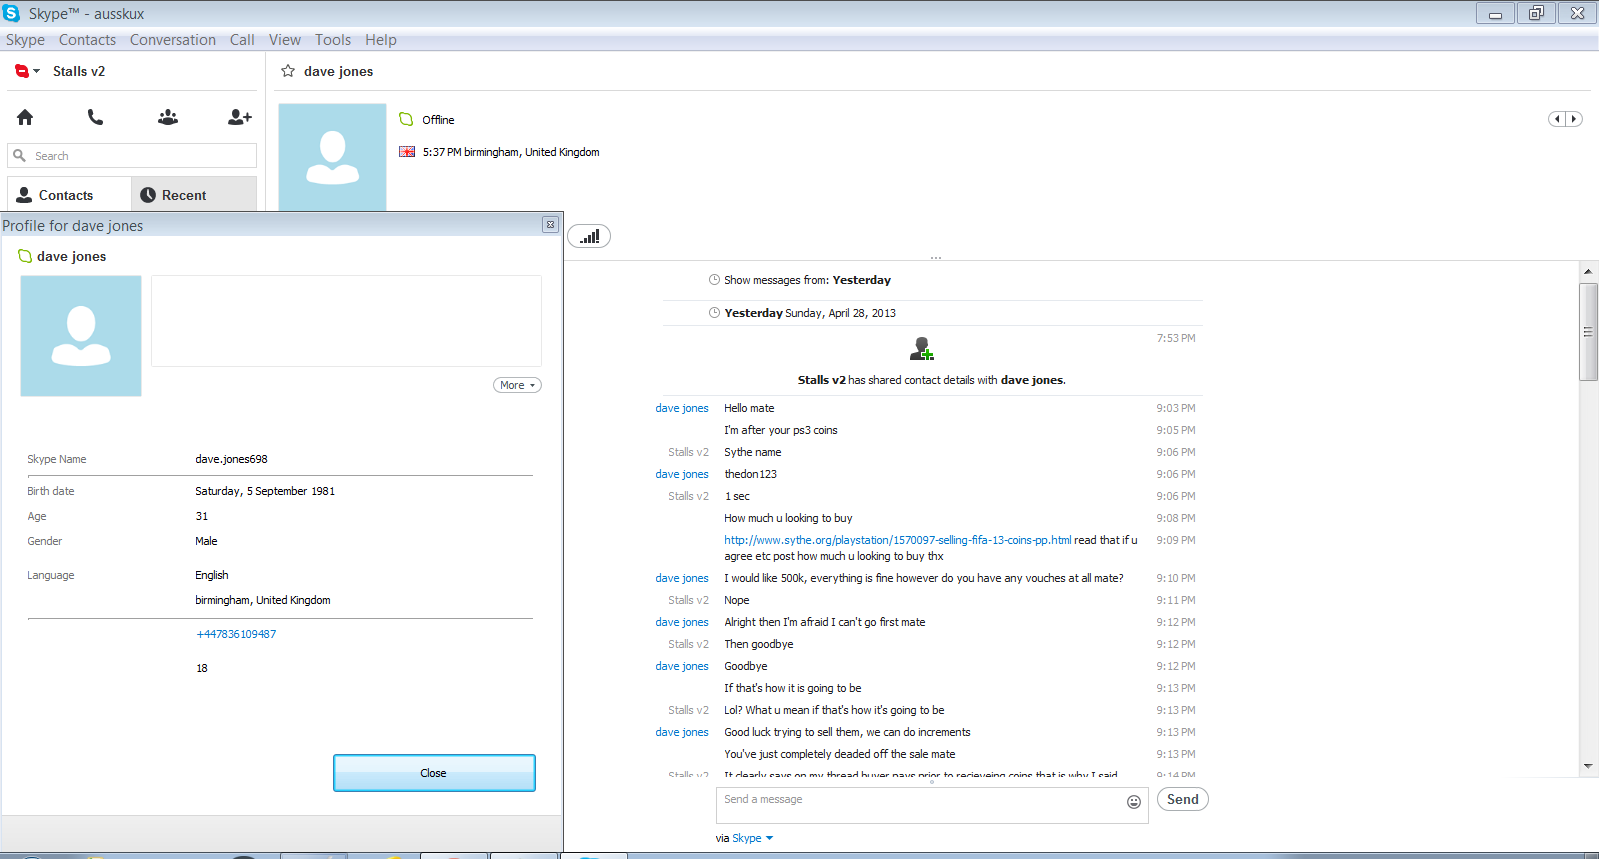Click clock icon beside Show messages from
This screenshot has width=1599, height=859.
tap(714, 280)
